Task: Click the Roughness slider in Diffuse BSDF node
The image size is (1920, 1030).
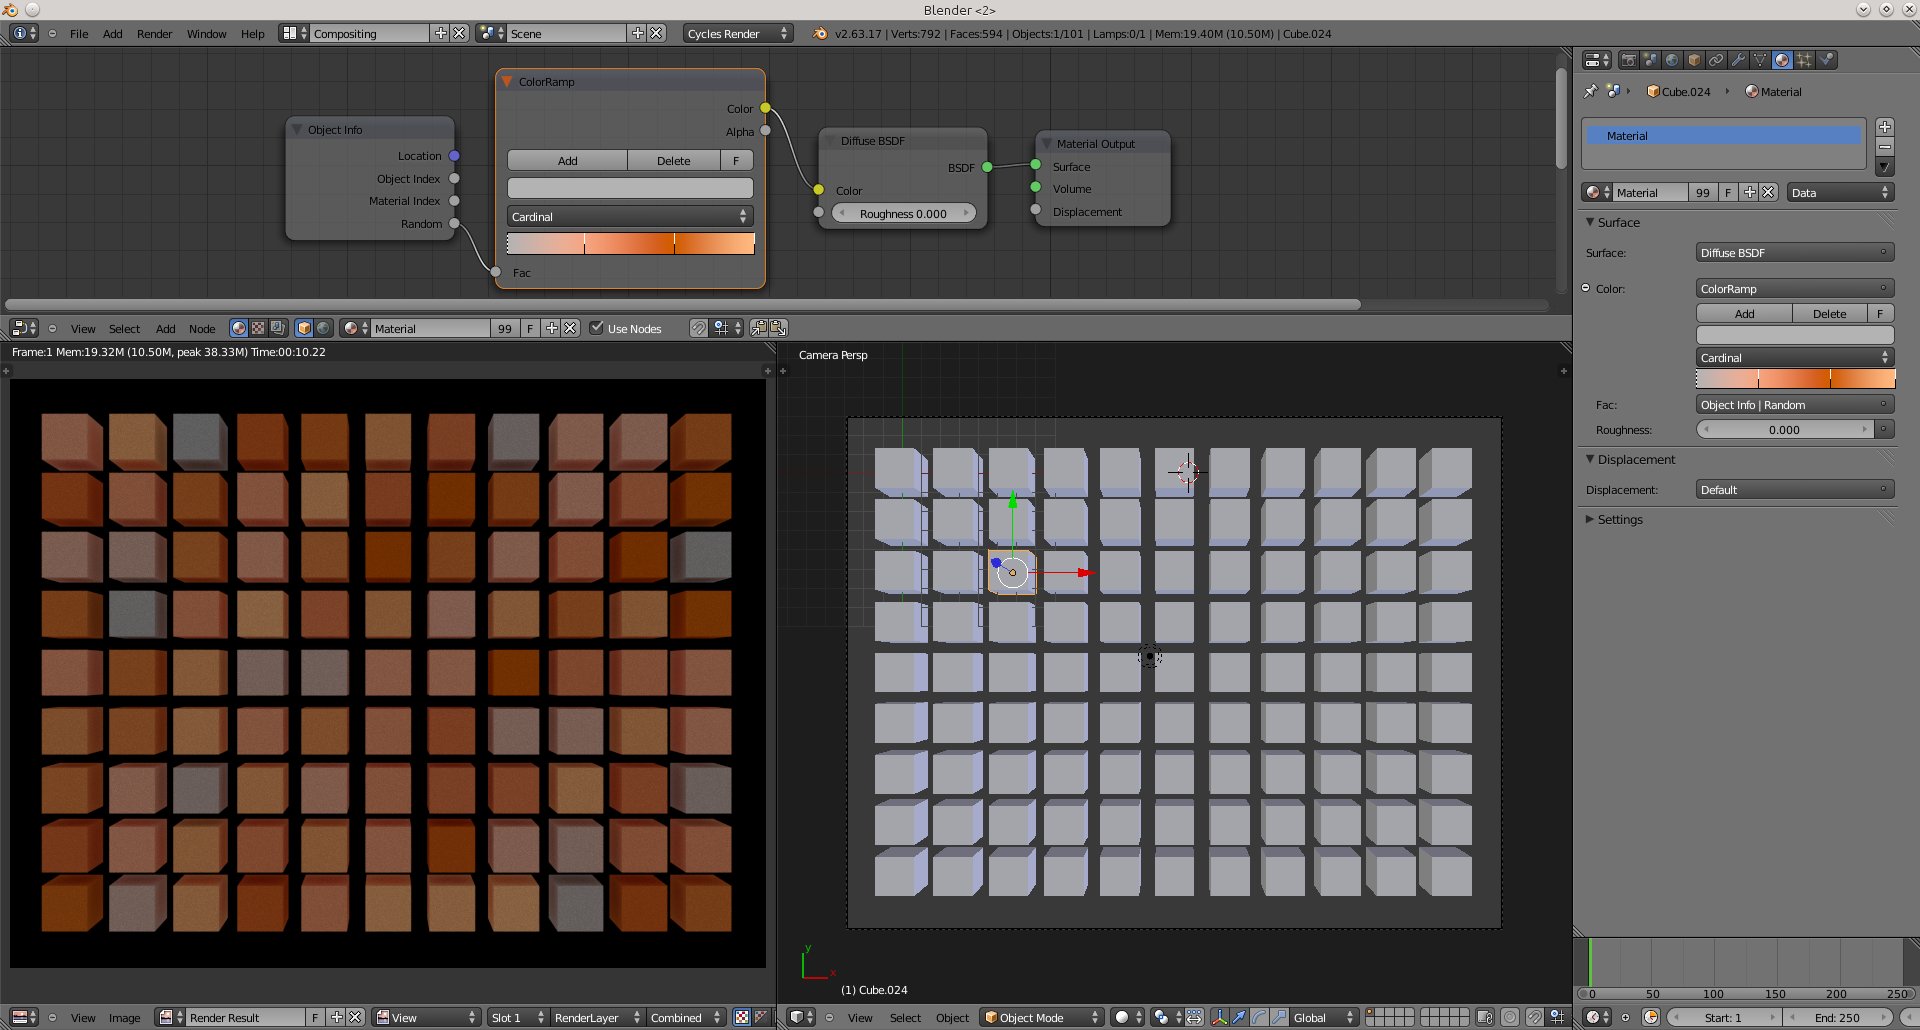Action: click(x=903, y=213)
